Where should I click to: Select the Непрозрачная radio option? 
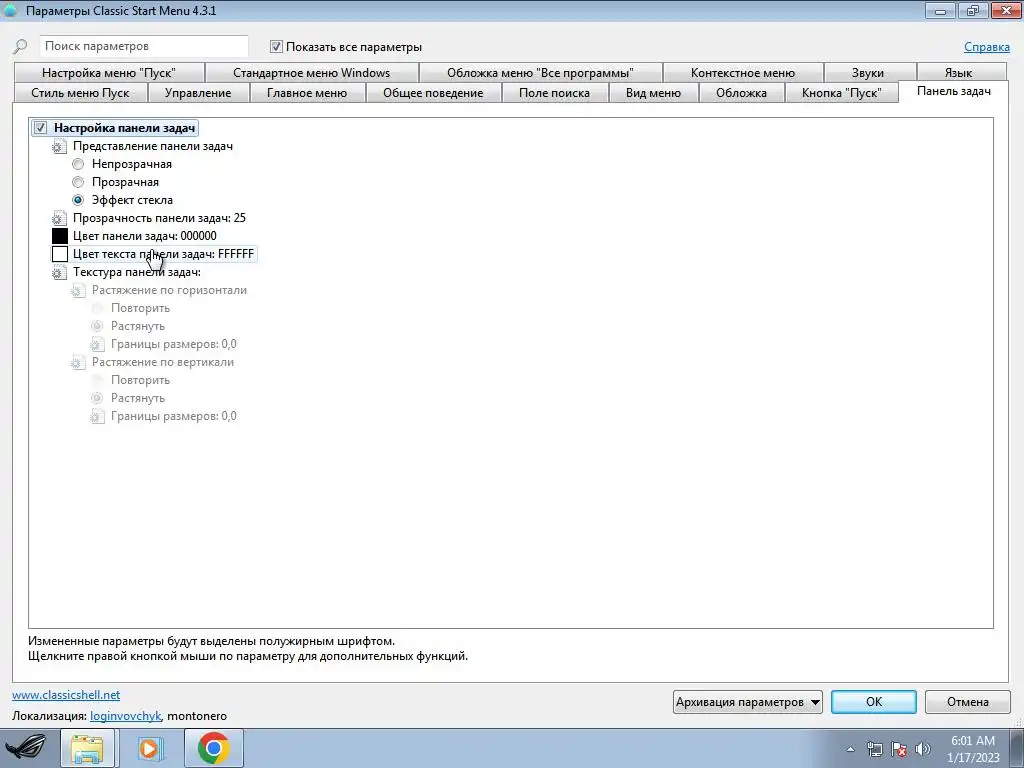(x=78, y=164)
